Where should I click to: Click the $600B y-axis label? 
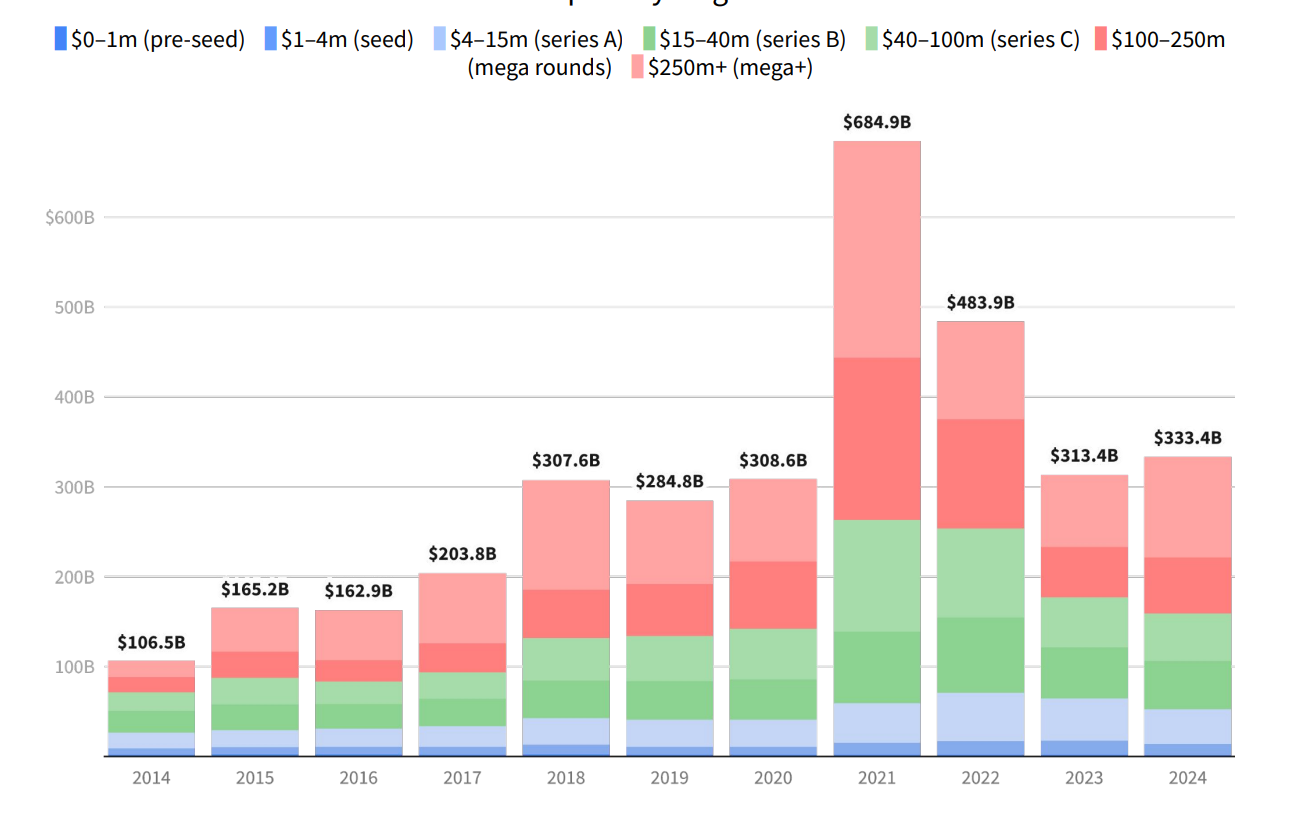click(70, 217)
